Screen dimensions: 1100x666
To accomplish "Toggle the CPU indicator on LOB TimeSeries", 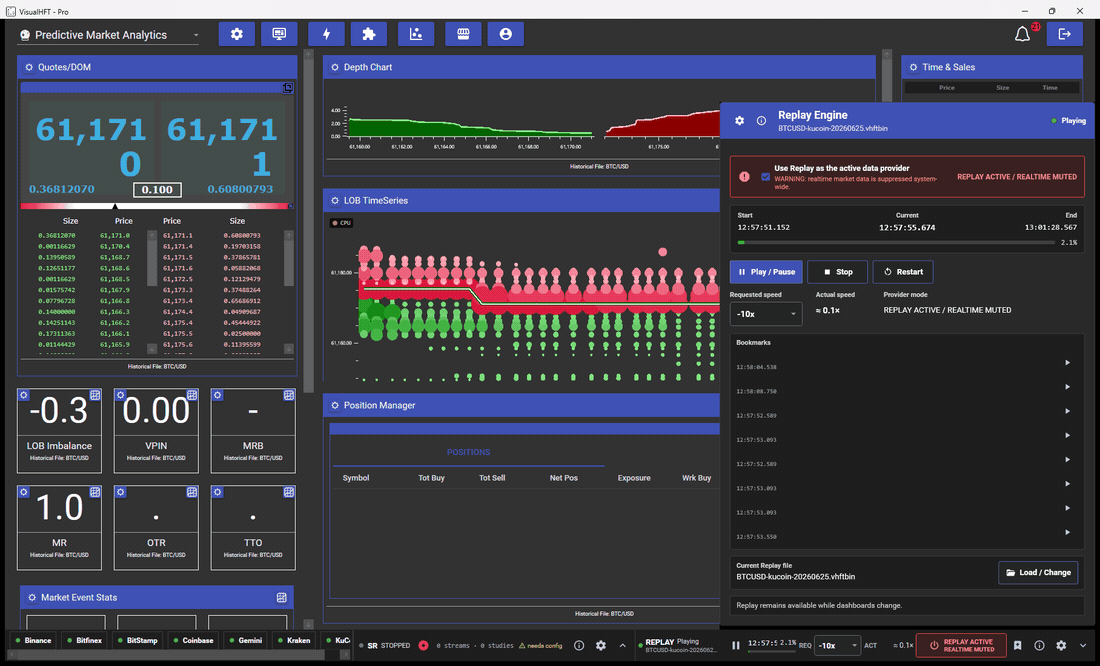I will pos(342,223).
